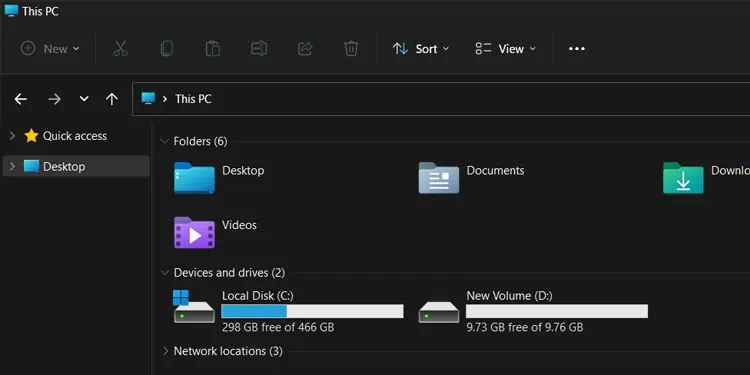Expand the Quick access tree node
The image size is (750, 375).
coord(12,136)
